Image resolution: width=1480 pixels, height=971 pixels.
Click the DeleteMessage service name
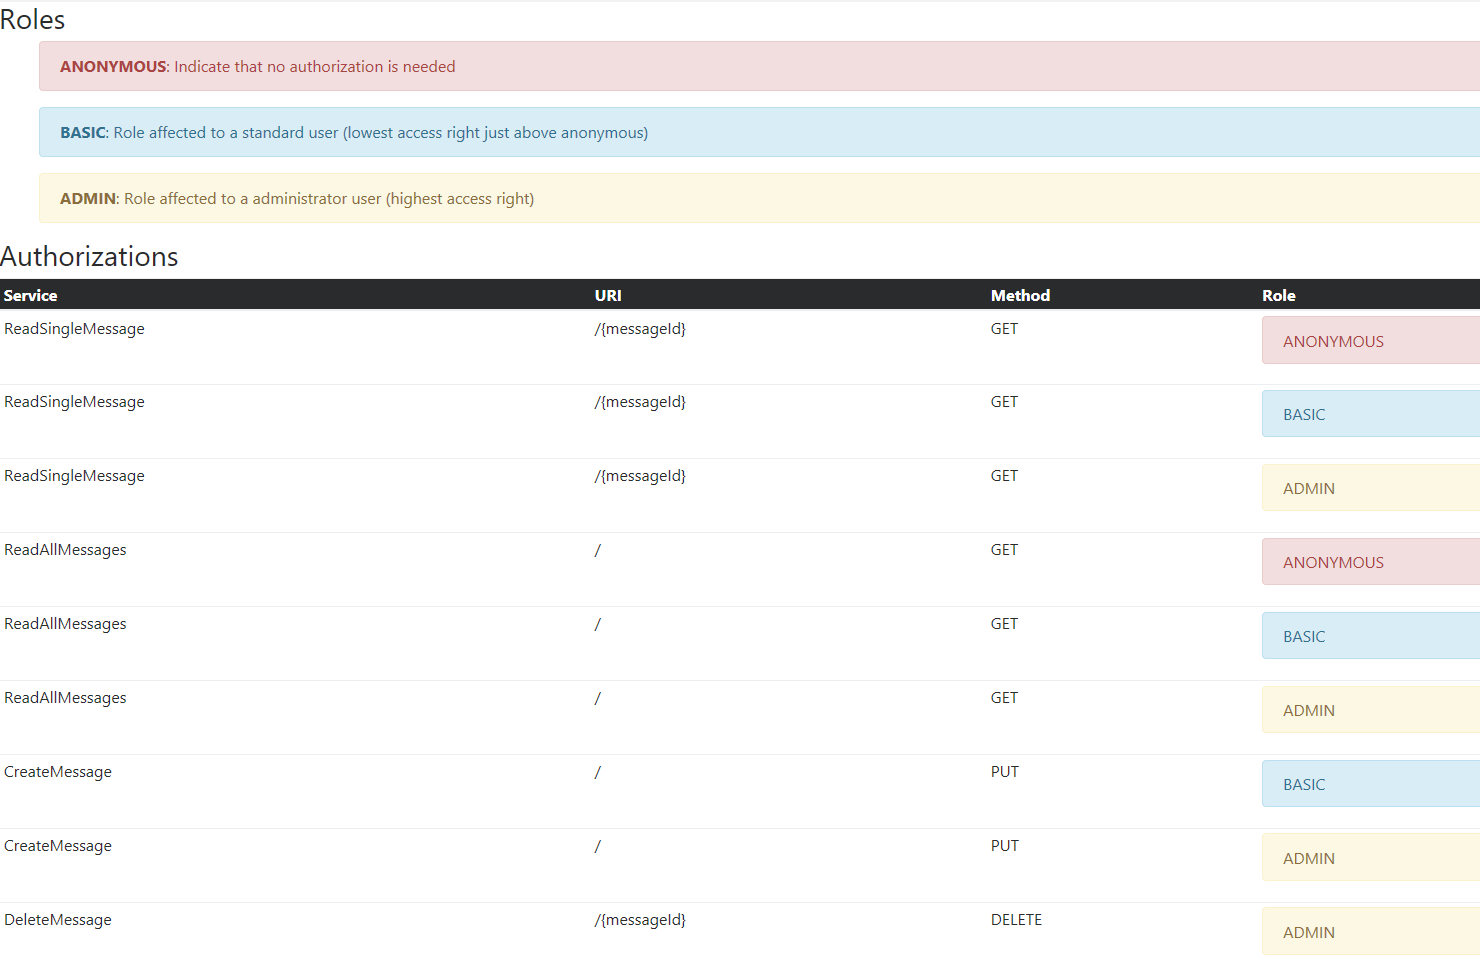pyautogui.click(x=58, y=920)
